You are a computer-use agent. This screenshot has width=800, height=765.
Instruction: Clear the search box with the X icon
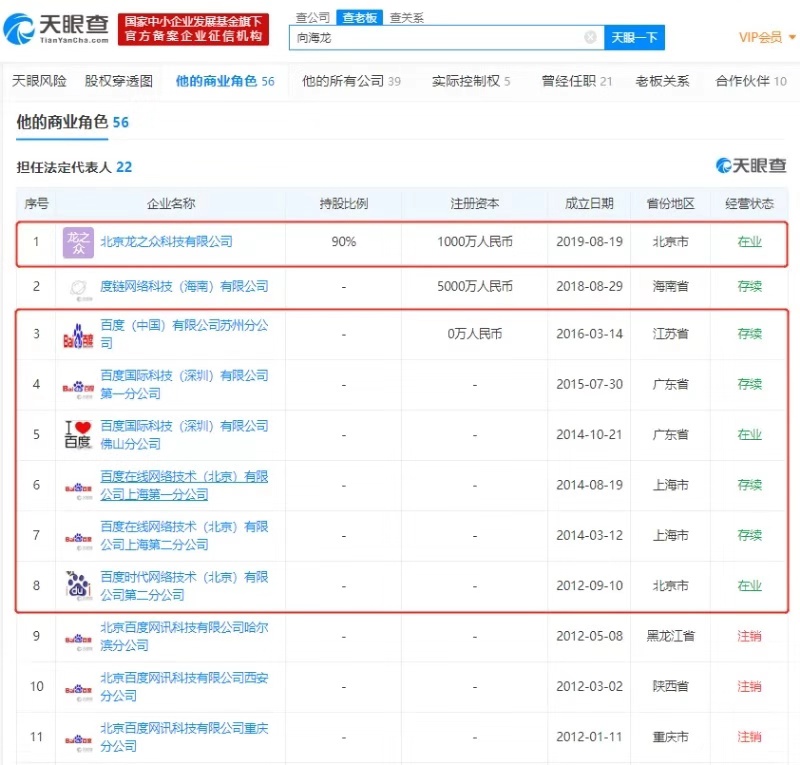point(590,37)
